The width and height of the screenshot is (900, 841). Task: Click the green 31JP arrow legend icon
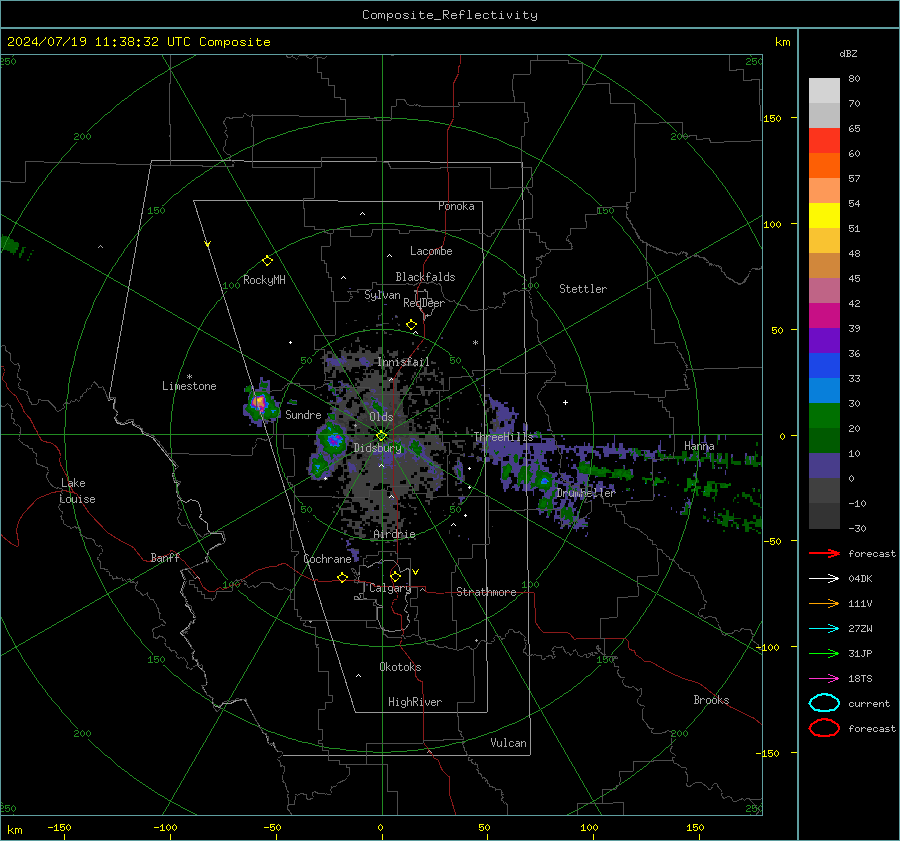click(824, 653)
